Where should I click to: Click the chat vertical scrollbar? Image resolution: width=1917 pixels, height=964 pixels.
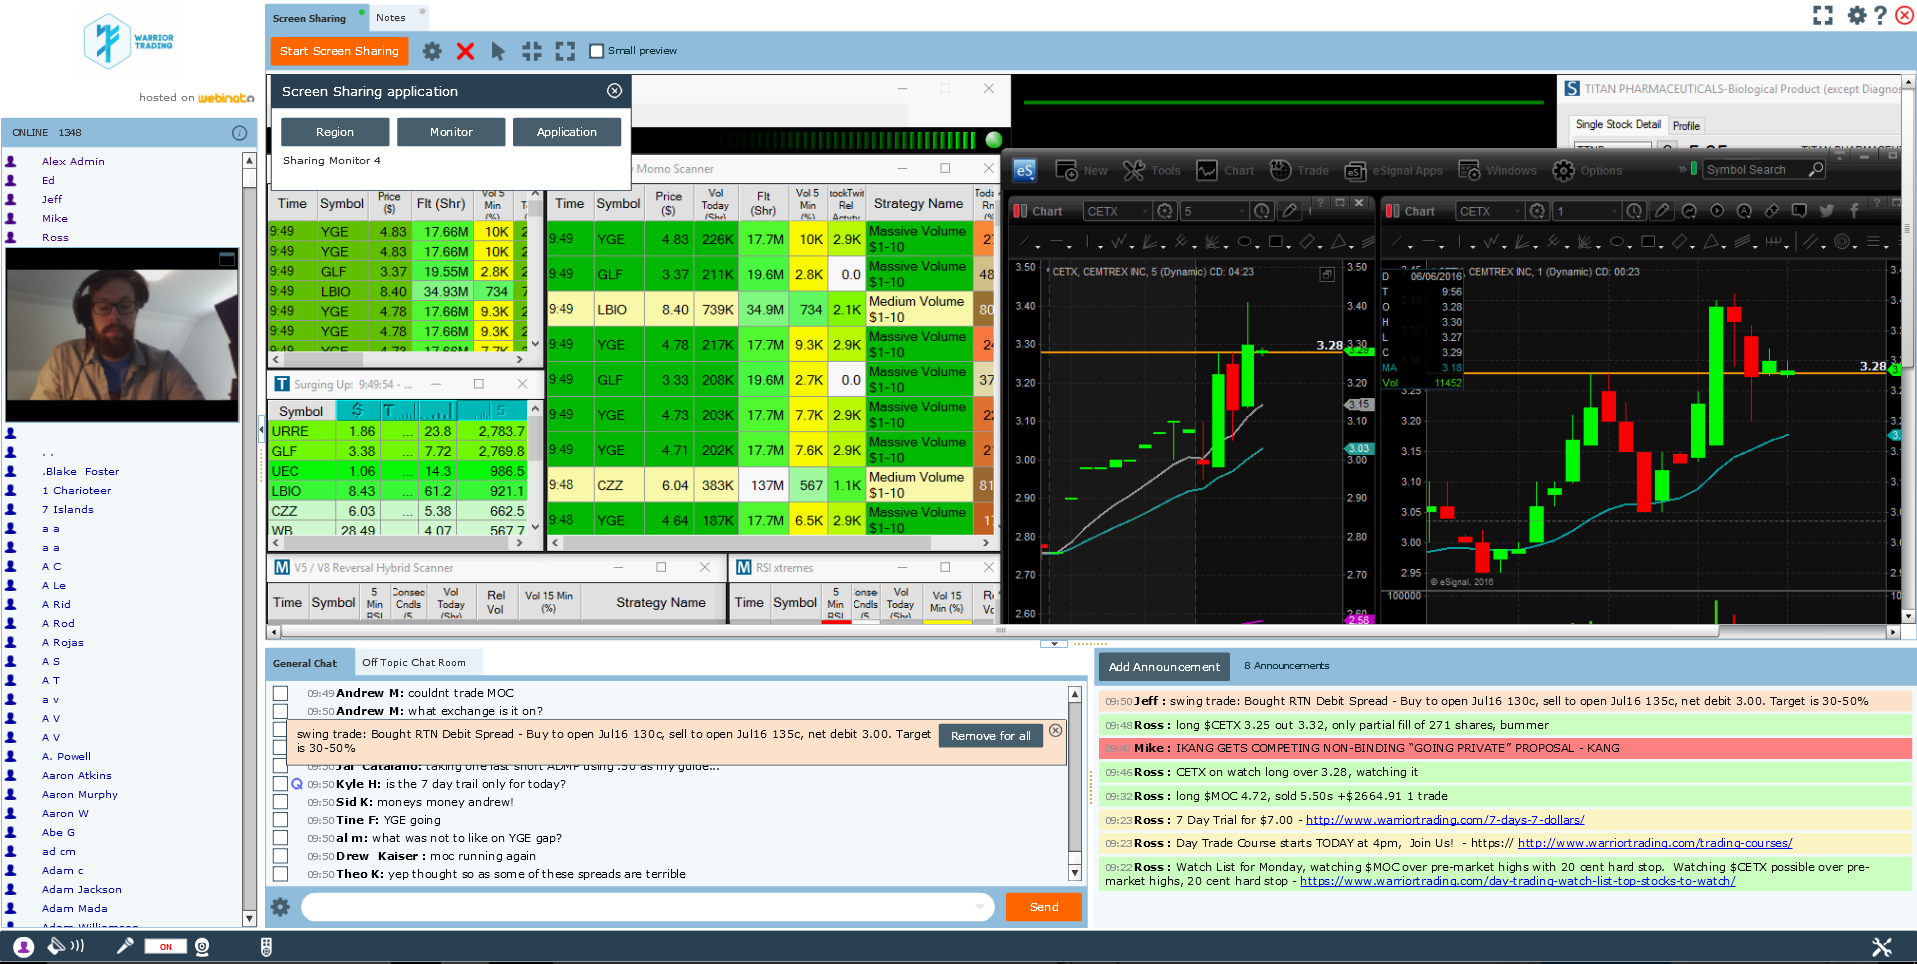click(x=1075, y=783)
